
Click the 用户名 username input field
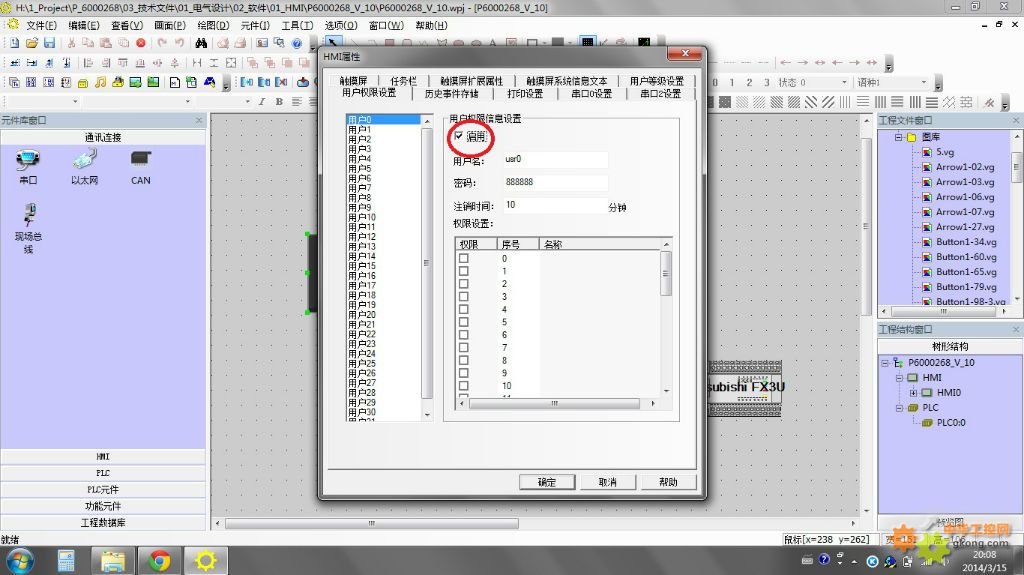555,159
